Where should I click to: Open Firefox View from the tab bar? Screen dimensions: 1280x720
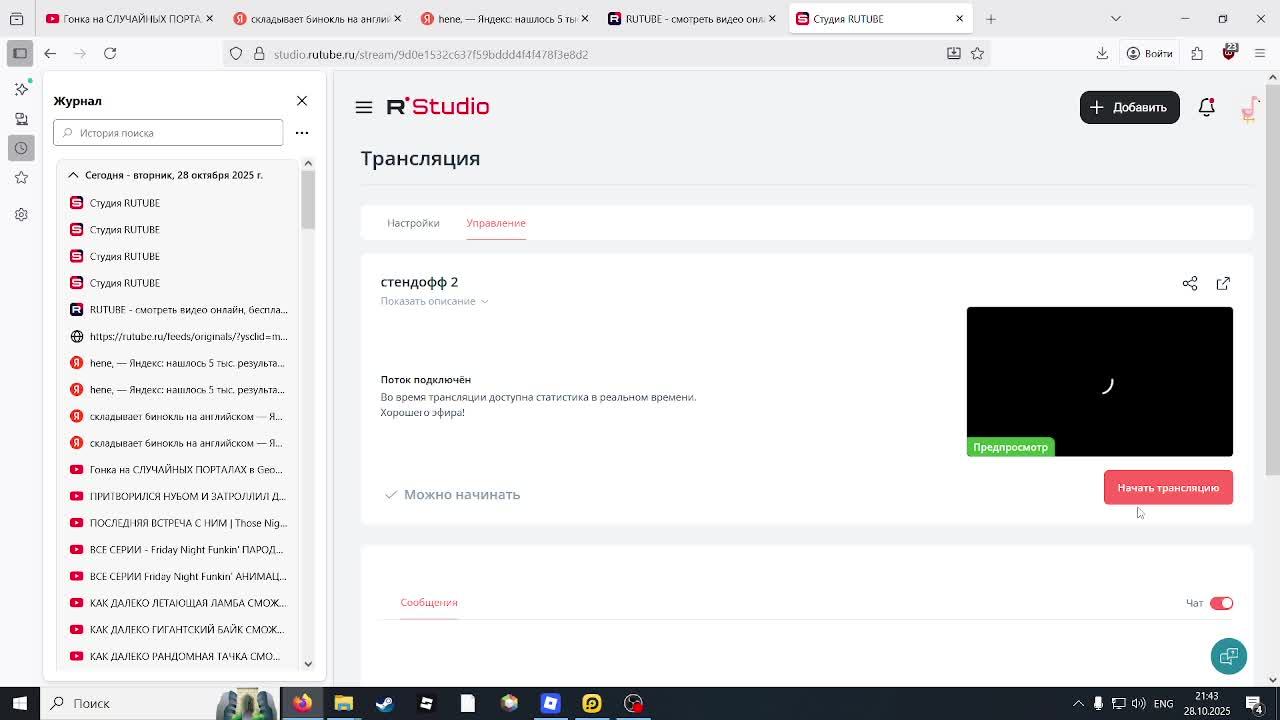[x=16, y=19]
